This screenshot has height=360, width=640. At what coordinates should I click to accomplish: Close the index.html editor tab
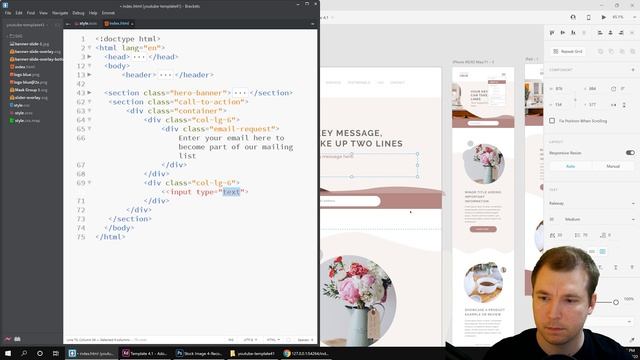click(132, 24)
